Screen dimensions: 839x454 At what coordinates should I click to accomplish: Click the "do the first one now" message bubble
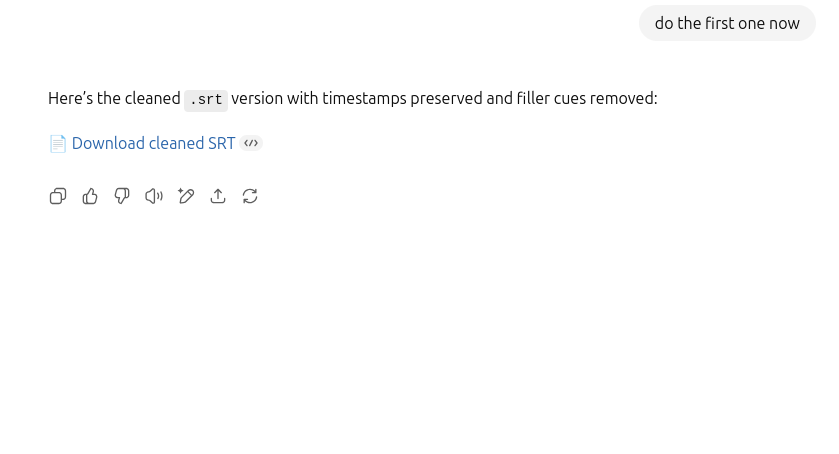[x=727, y=23]
